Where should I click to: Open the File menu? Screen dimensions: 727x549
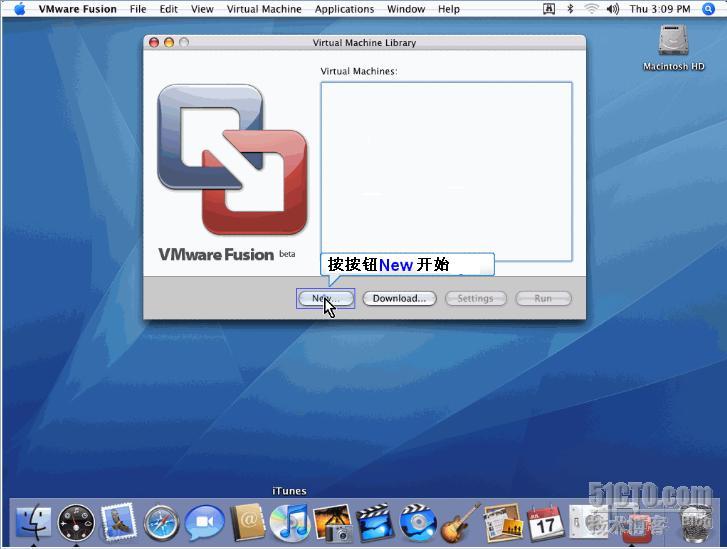click(138, 9)
